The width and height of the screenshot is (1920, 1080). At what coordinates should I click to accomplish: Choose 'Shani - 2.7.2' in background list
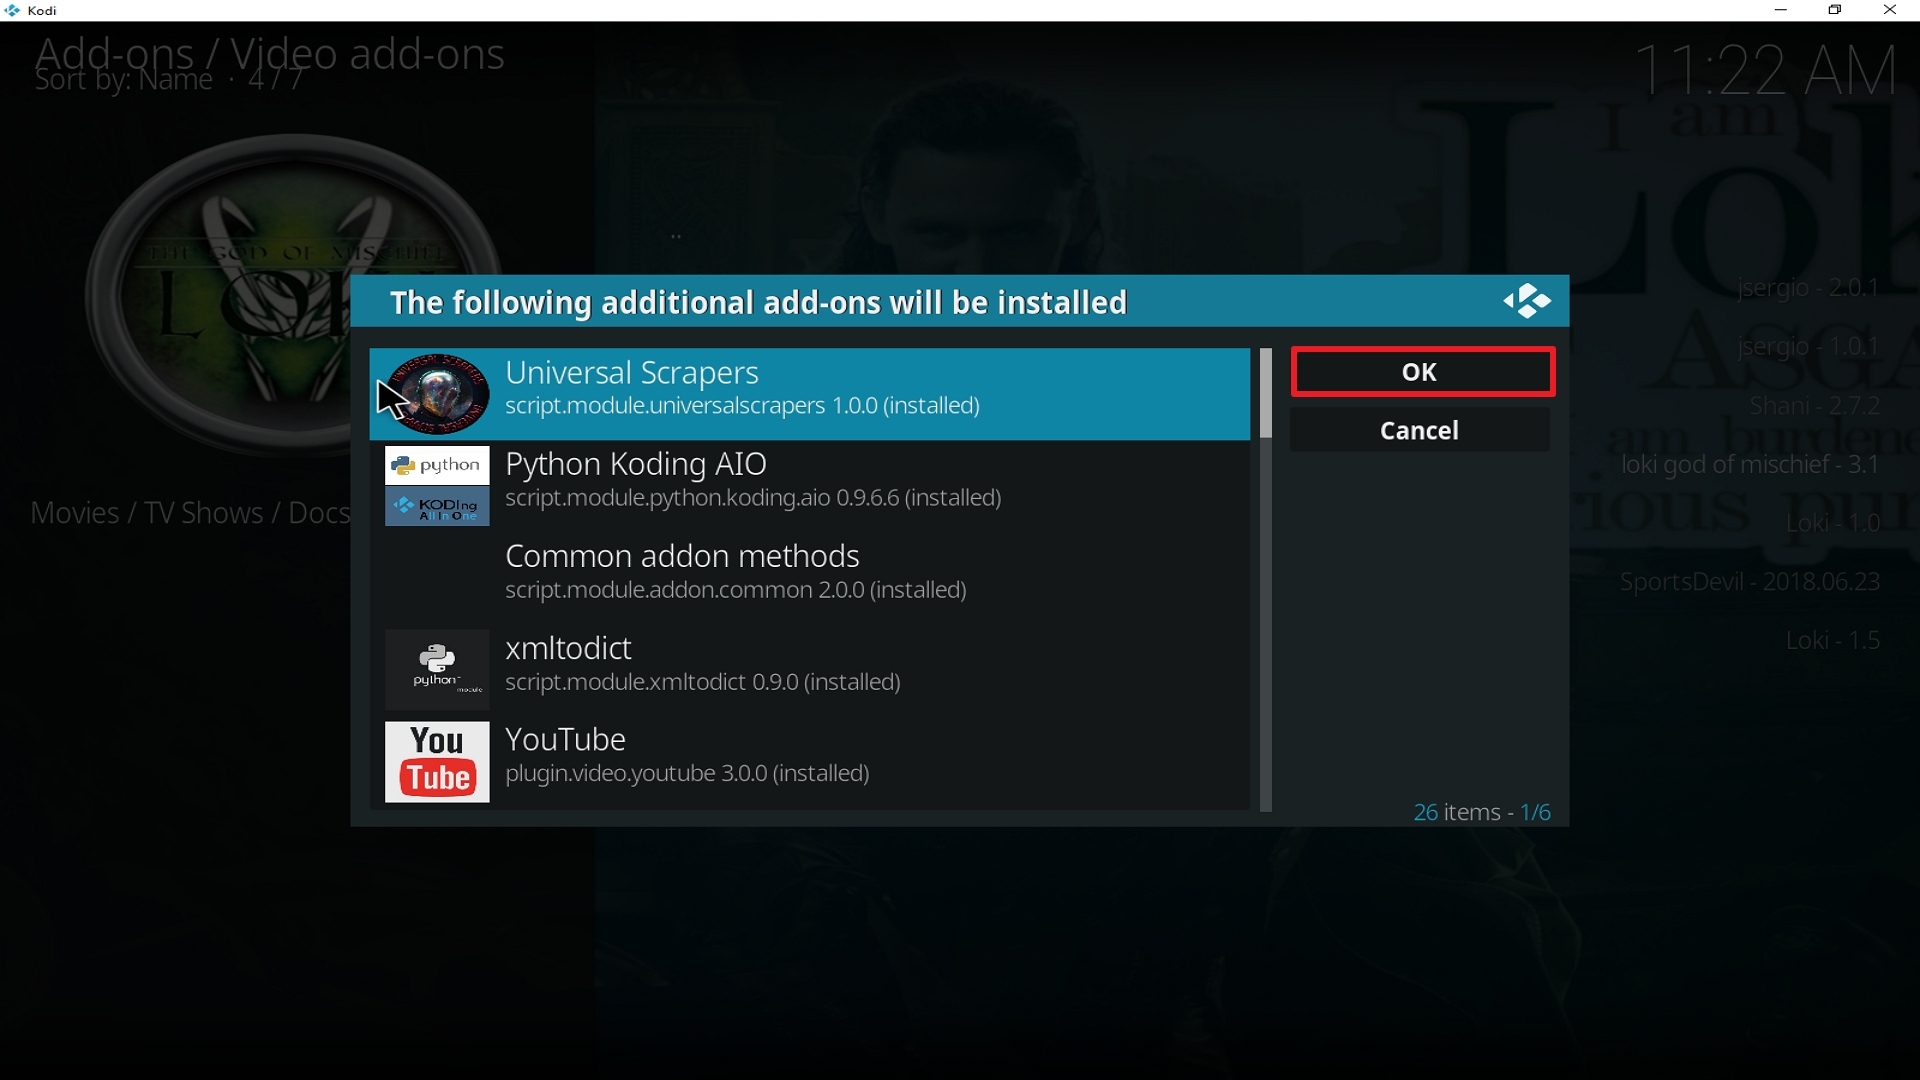click(1815, 406)
